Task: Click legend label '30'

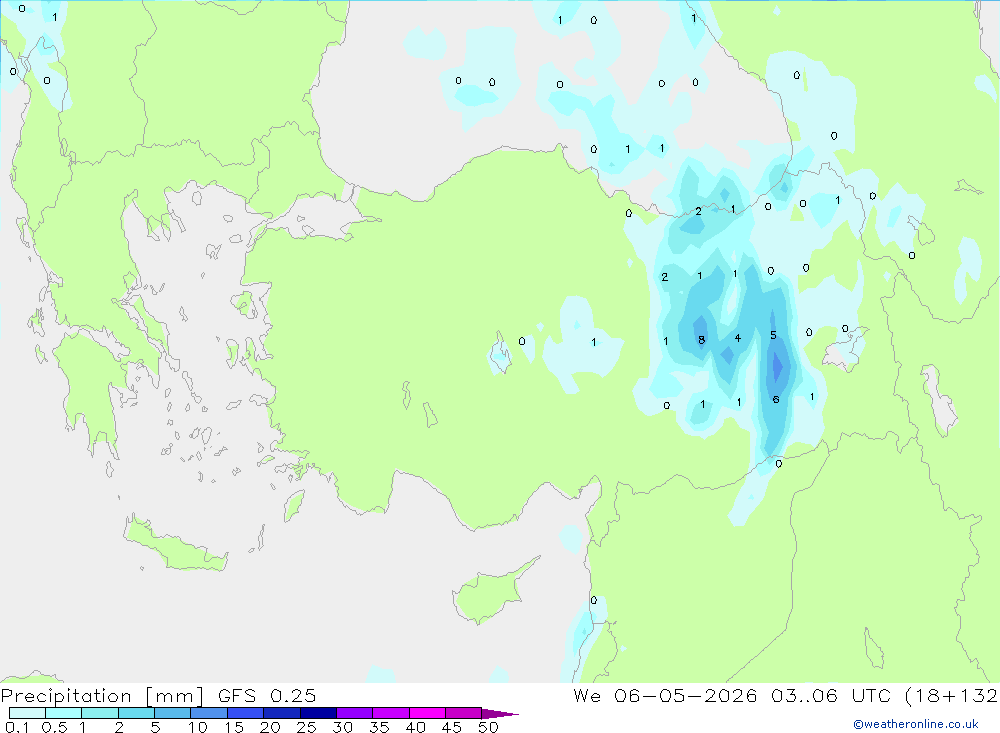Action: pos(342,727)
